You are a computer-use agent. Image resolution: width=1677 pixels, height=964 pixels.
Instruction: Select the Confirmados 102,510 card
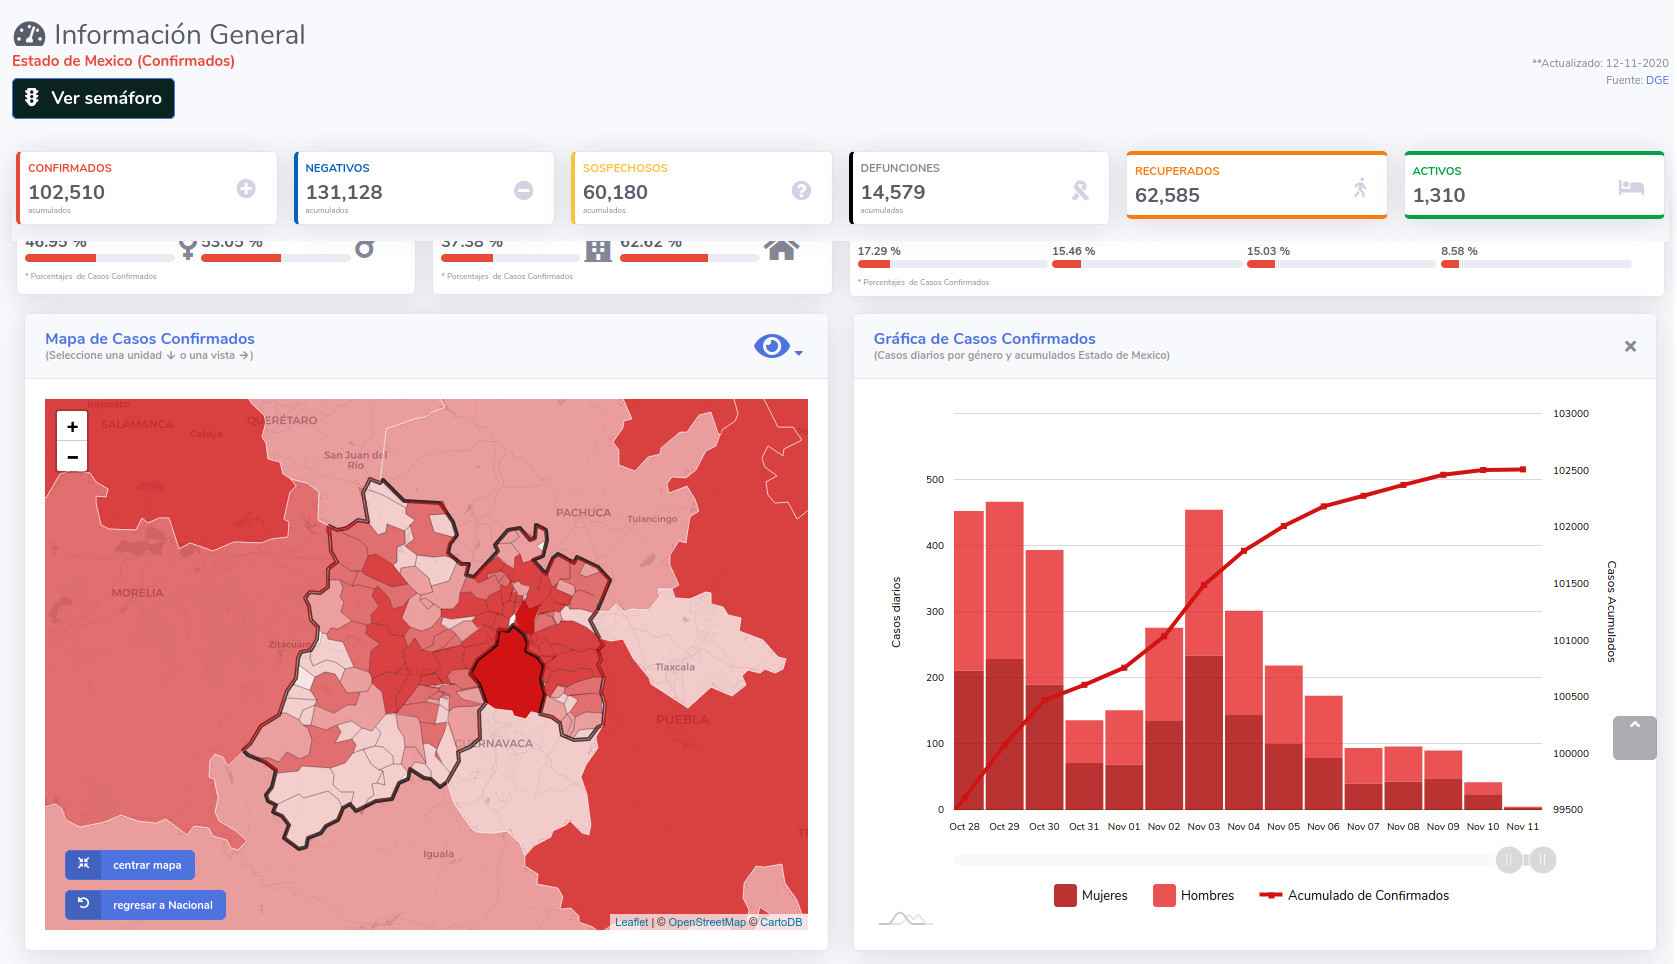point(146,188)
